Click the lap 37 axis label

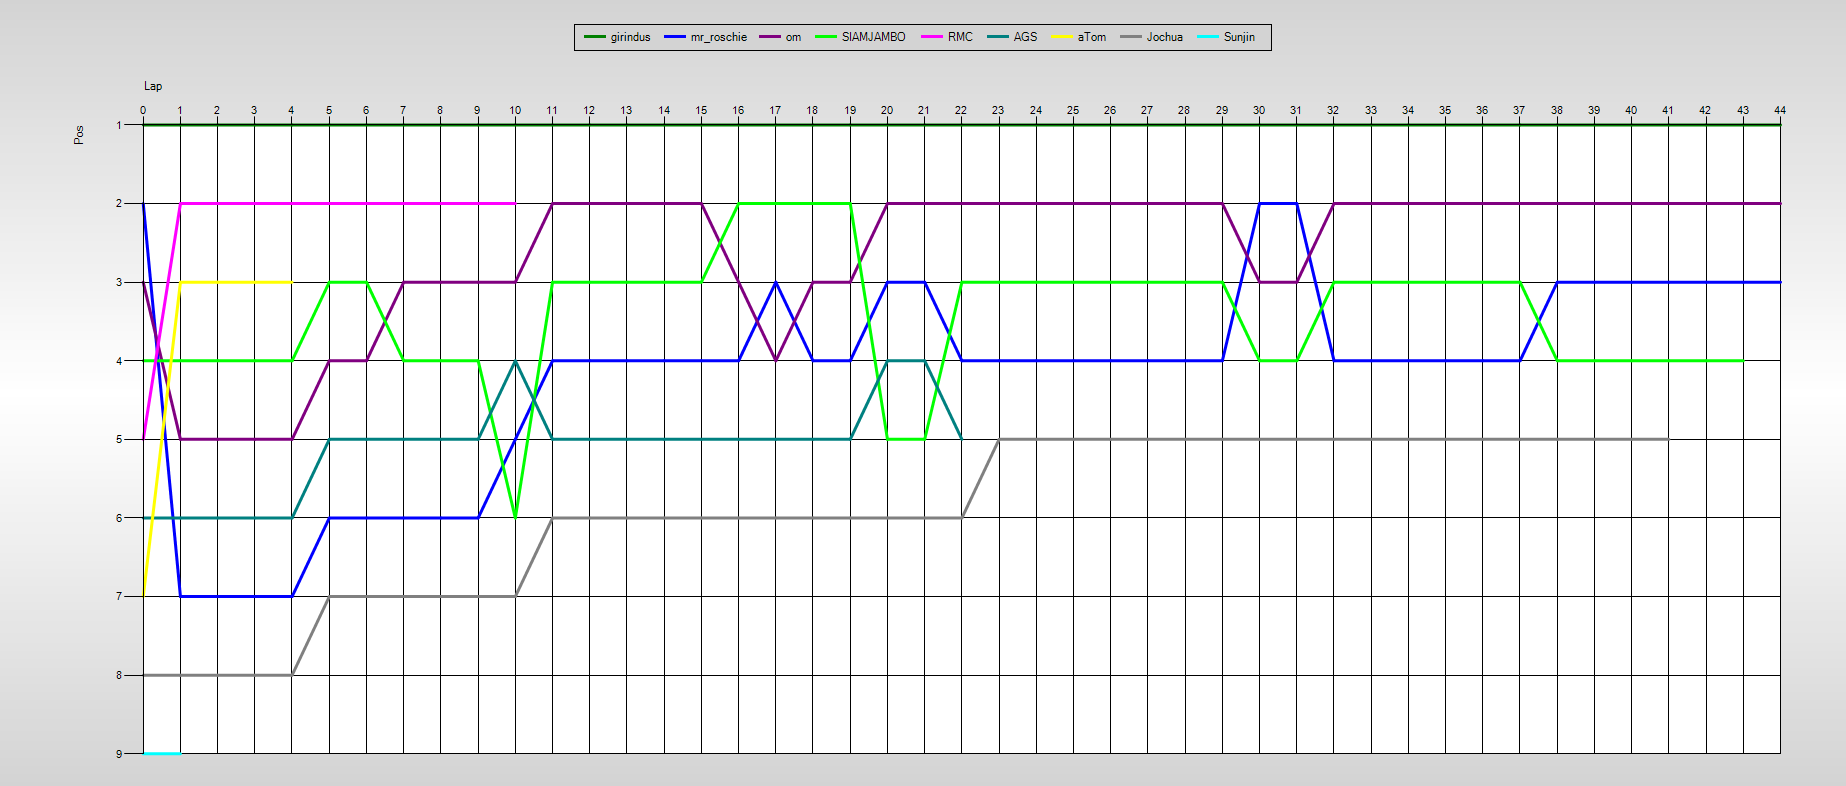coord(1519,110)
